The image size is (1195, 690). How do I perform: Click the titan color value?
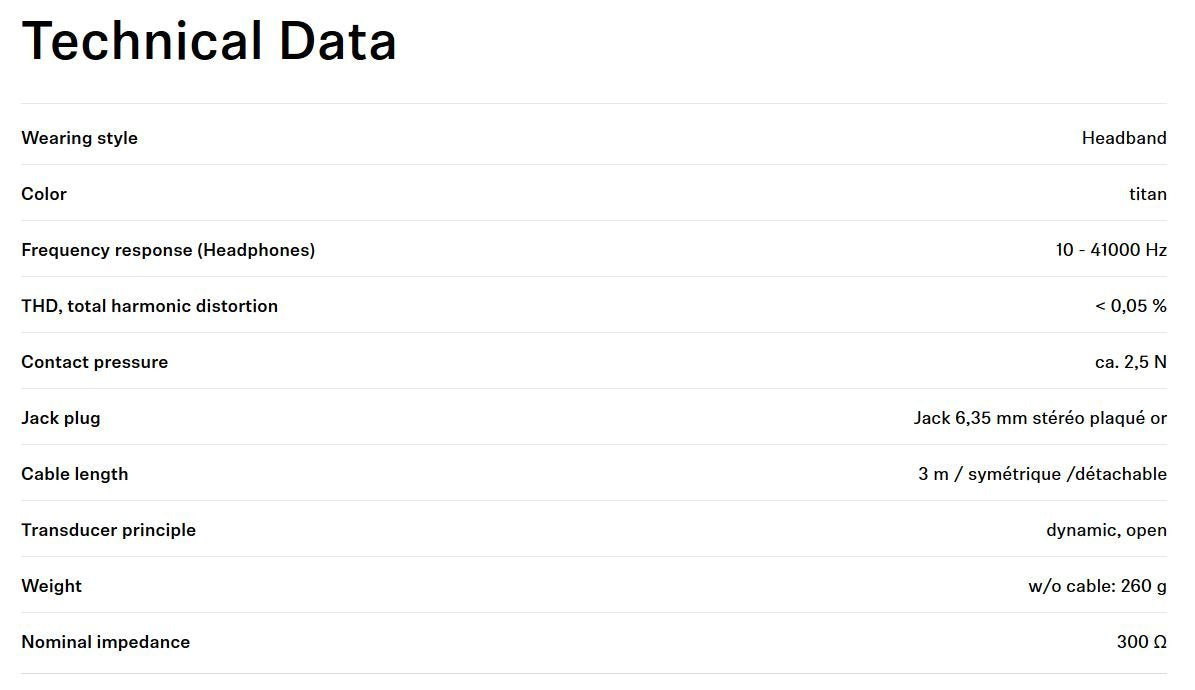click(1147, 194)
